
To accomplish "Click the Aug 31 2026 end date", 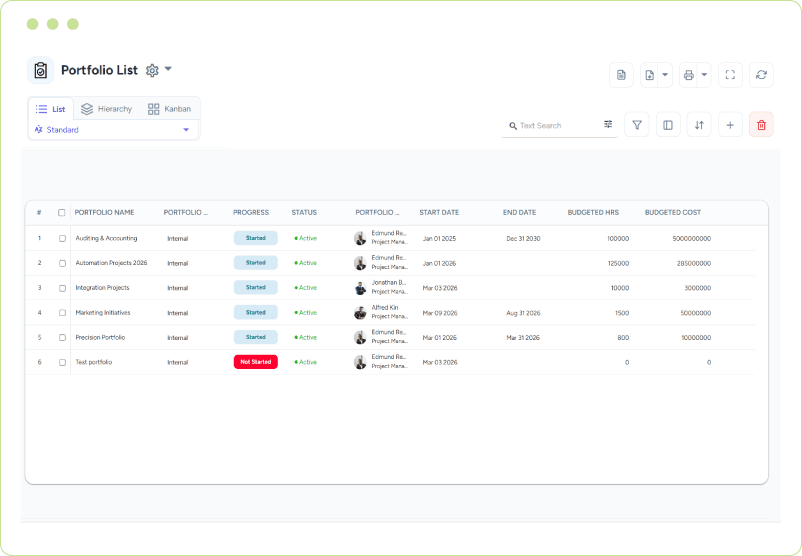I will click(x=523, y=313).
